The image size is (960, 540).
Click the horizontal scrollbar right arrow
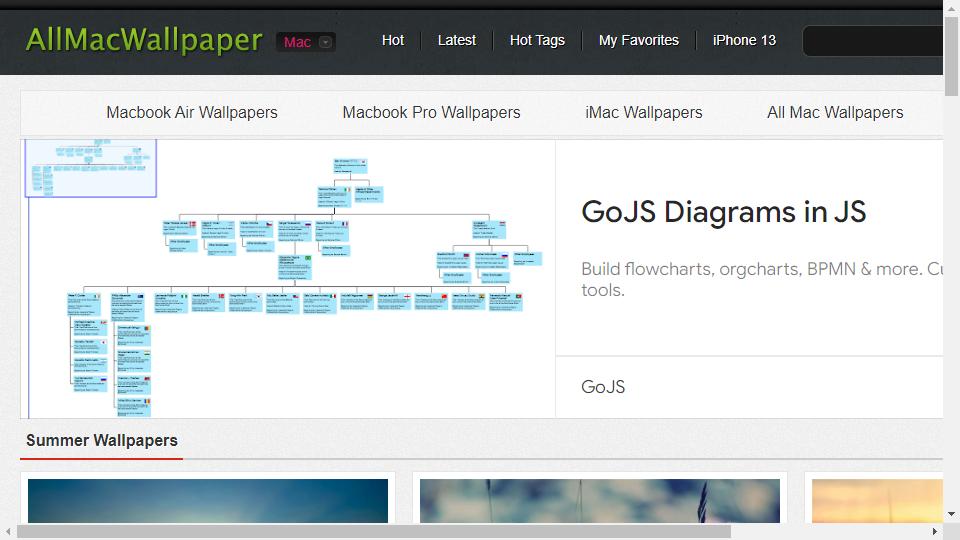click(x=935, y=531)
